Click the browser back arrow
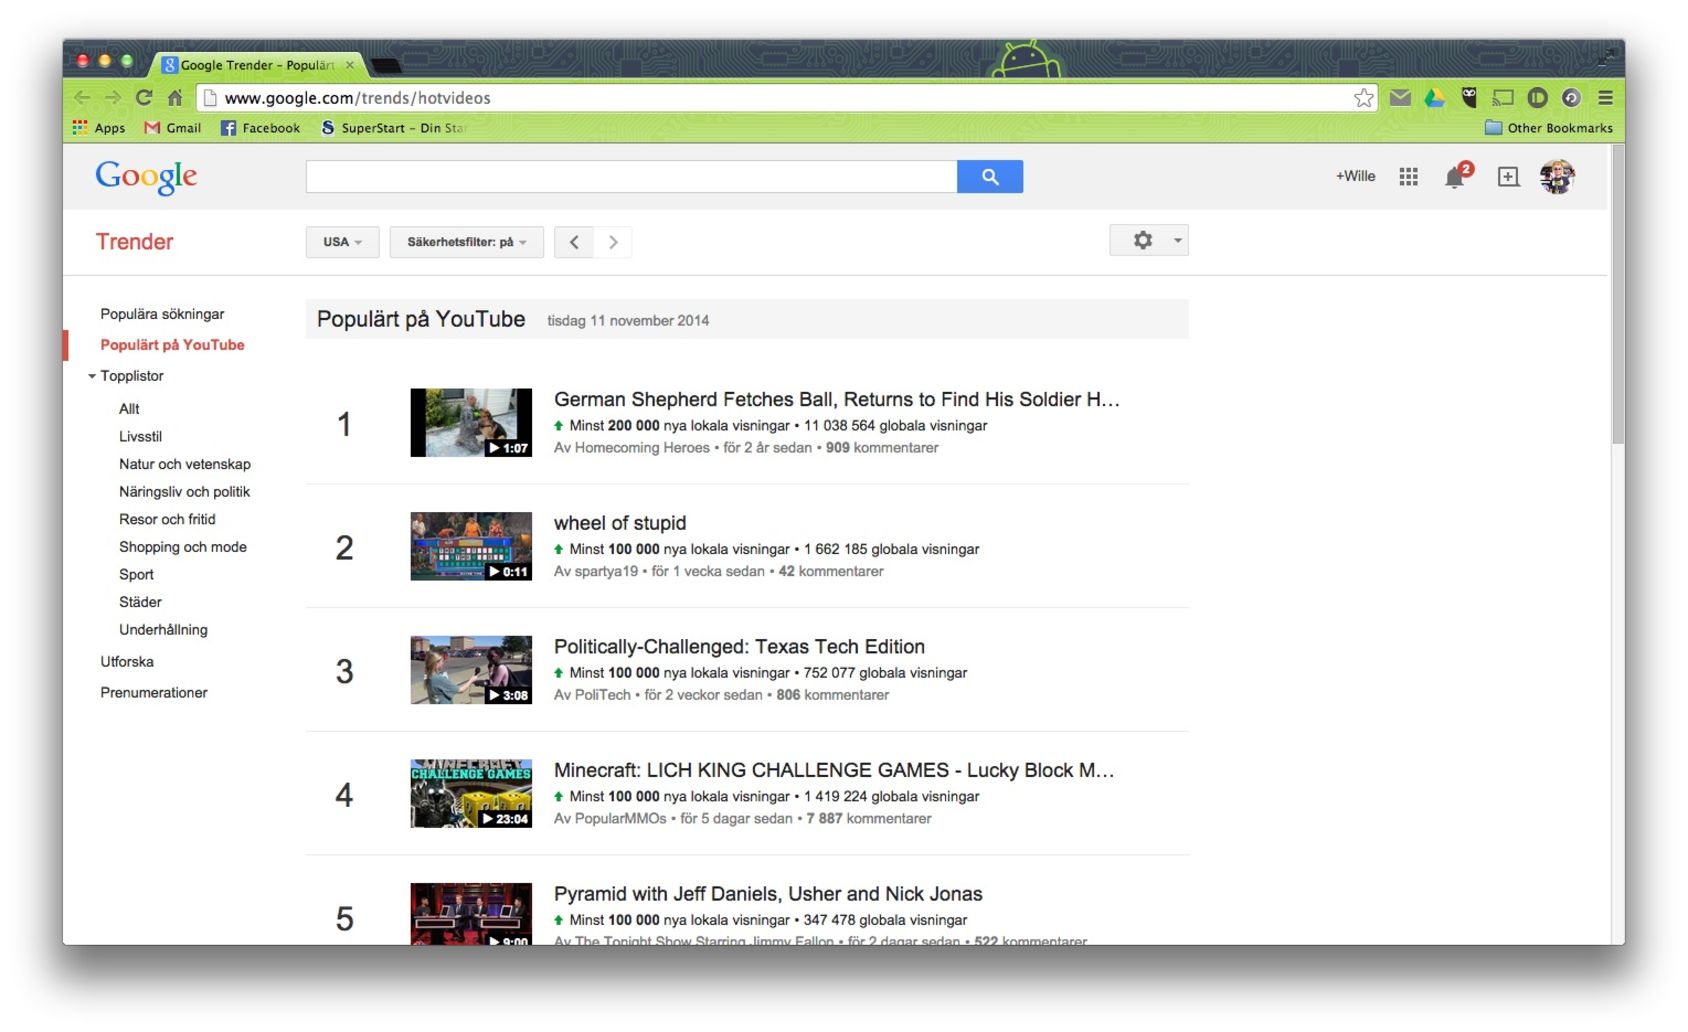 click(x=82, y=98)
